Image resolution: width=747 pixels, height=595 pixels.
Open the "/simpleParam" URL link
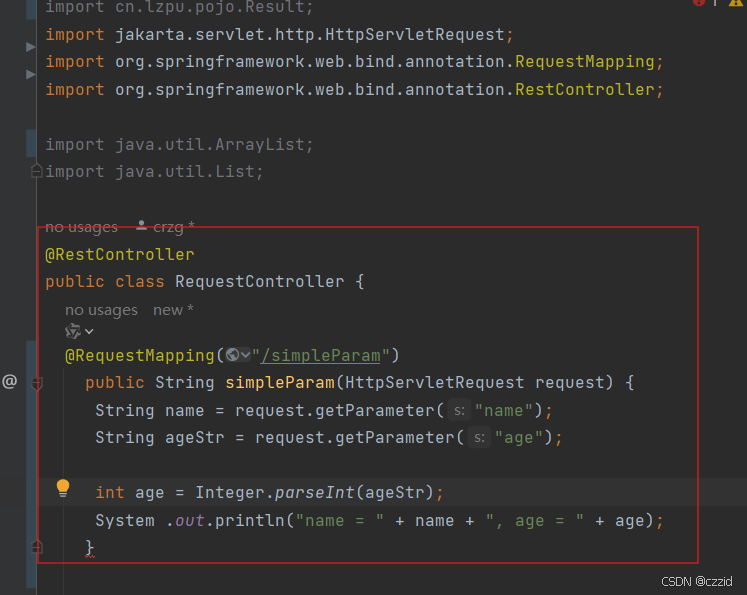point(321,356)
